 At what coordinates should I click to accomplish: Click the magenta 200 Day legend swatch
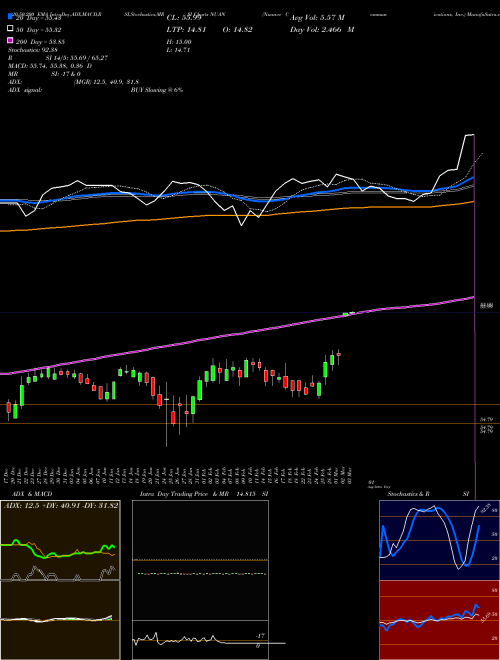pyautogui.click(x=10, y=41)
